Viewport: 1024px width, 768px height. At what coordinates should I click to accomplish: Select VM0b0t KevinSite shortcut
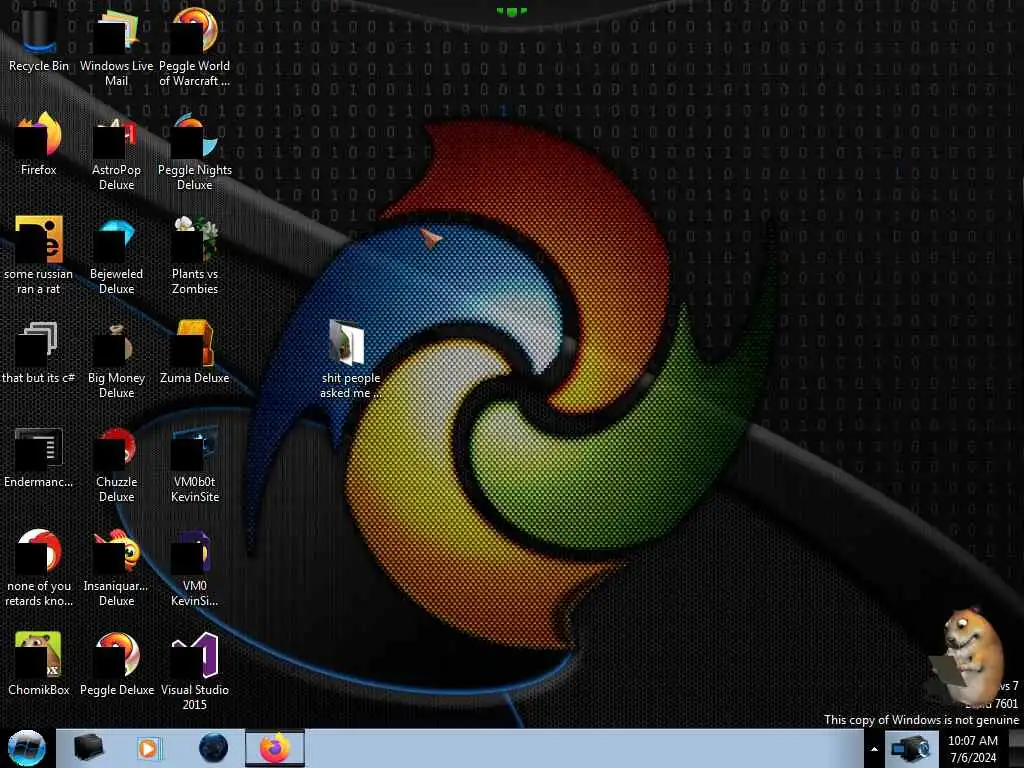[x=195, y=464]
